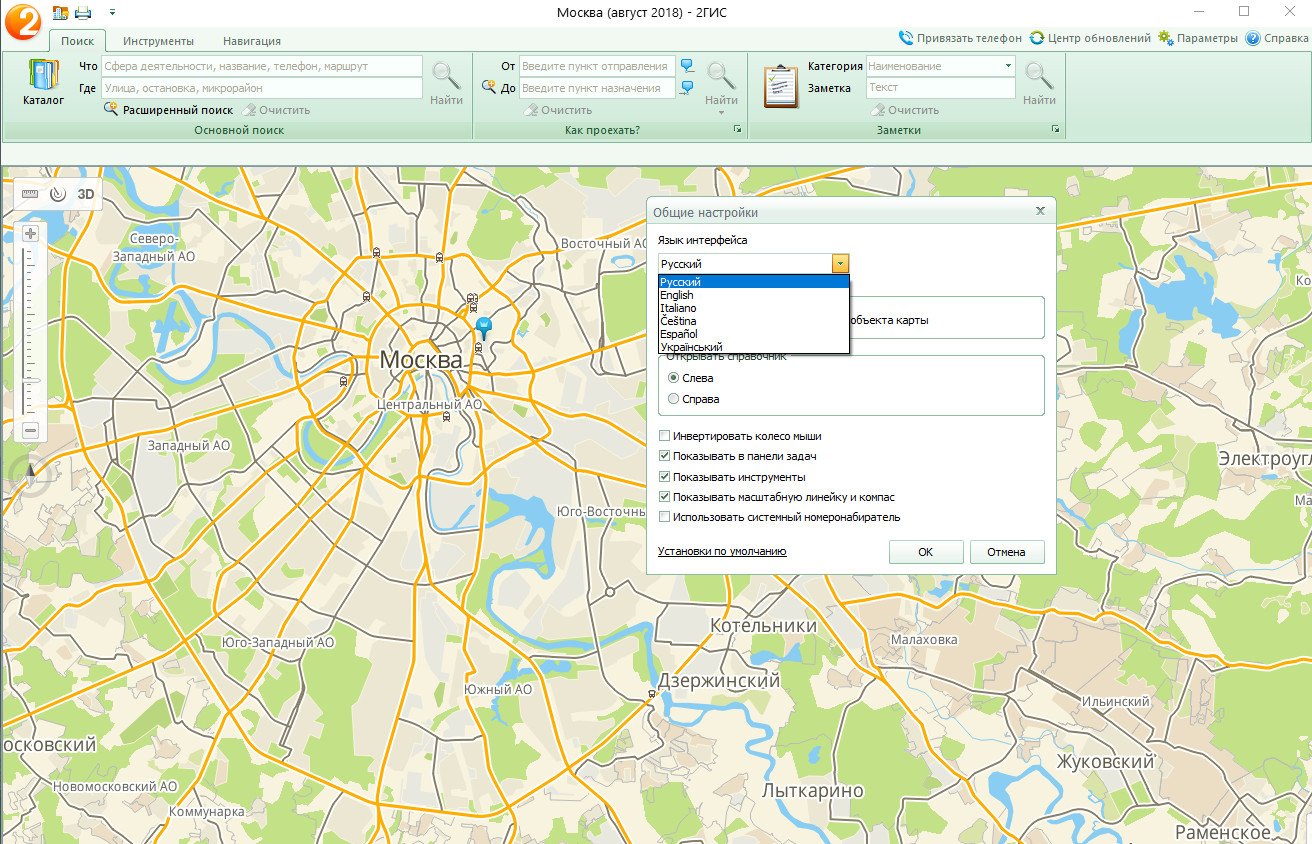Click Установки по умолчанию link
The height and width of the screenshot is (844, 1312).
(x=722, y=551)
